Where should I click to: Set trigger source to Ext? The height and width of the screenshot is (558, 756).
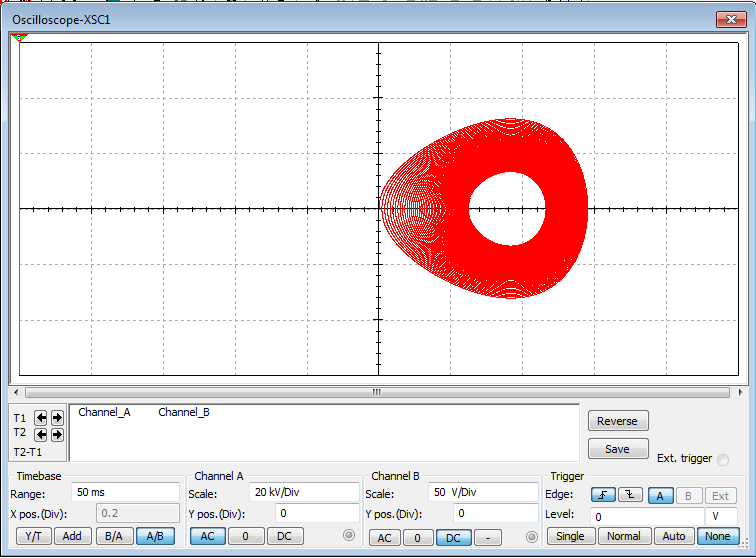click(x=721, y=496)
